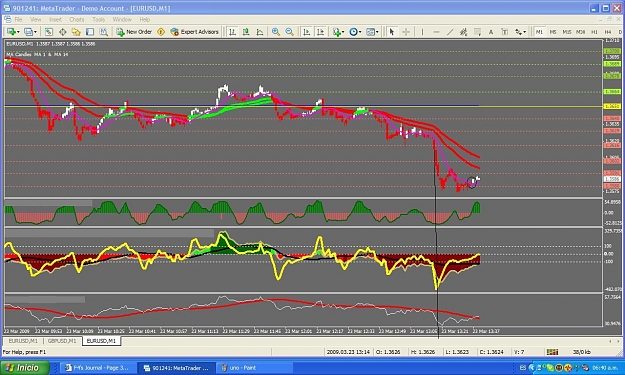The image size is (625, 375).
Task: Toggle the Navigator star-folder icon
Action: [x=76, y=31]
